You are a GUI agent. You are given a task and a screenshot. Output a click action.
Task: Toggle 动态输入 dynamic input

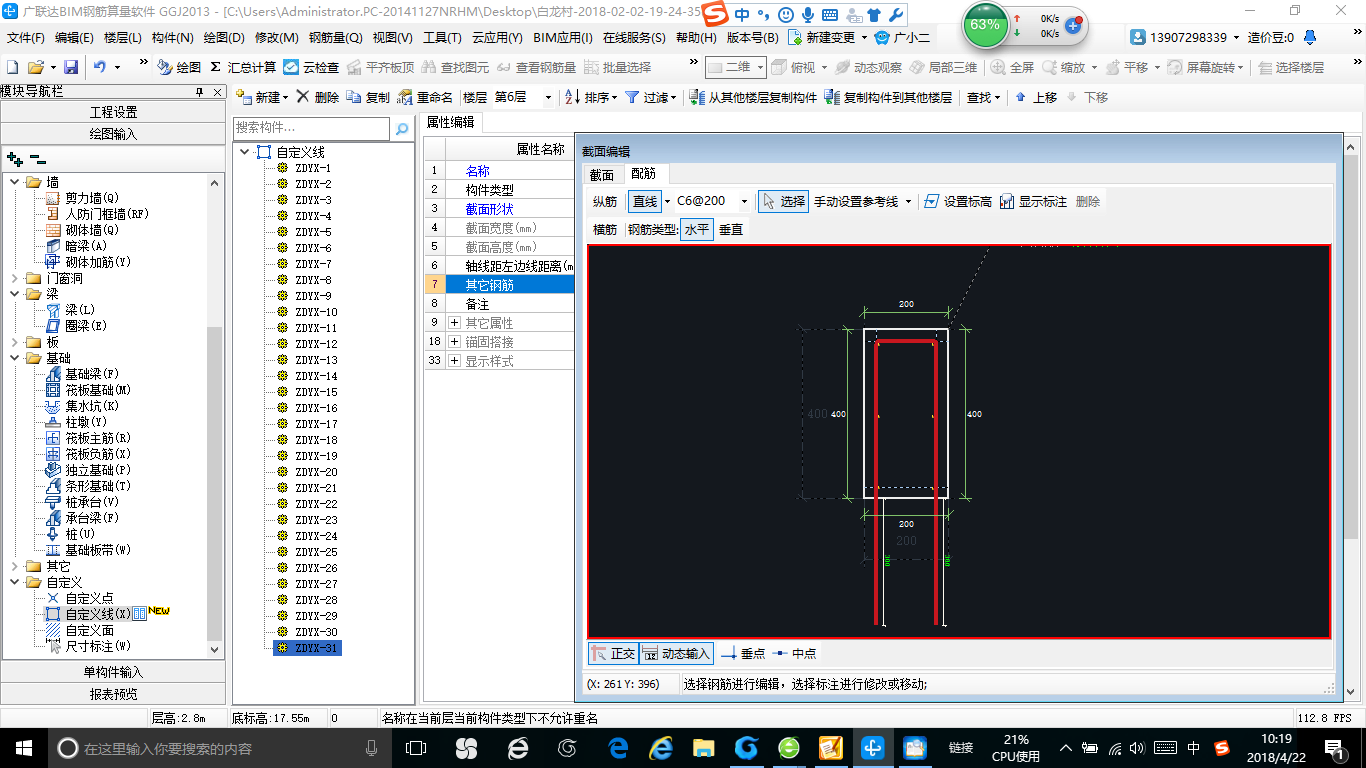click(676, 653)
